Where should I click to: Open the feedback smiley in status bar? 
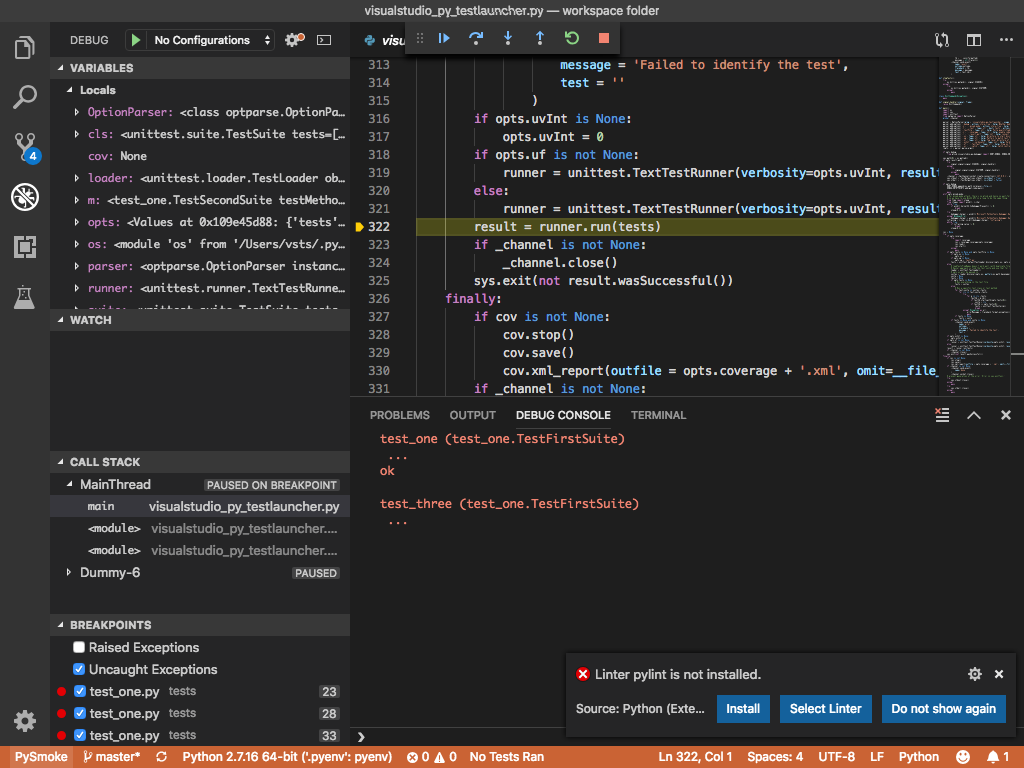point(963,756)
